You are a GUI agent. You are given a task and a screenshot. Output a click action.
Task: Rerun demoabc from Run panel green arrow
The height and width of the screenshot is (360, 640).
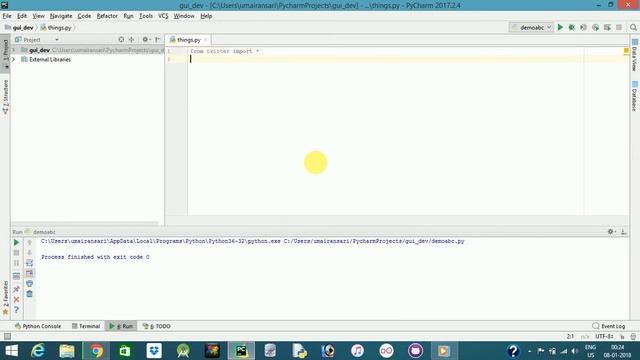(x=16, y=242)
